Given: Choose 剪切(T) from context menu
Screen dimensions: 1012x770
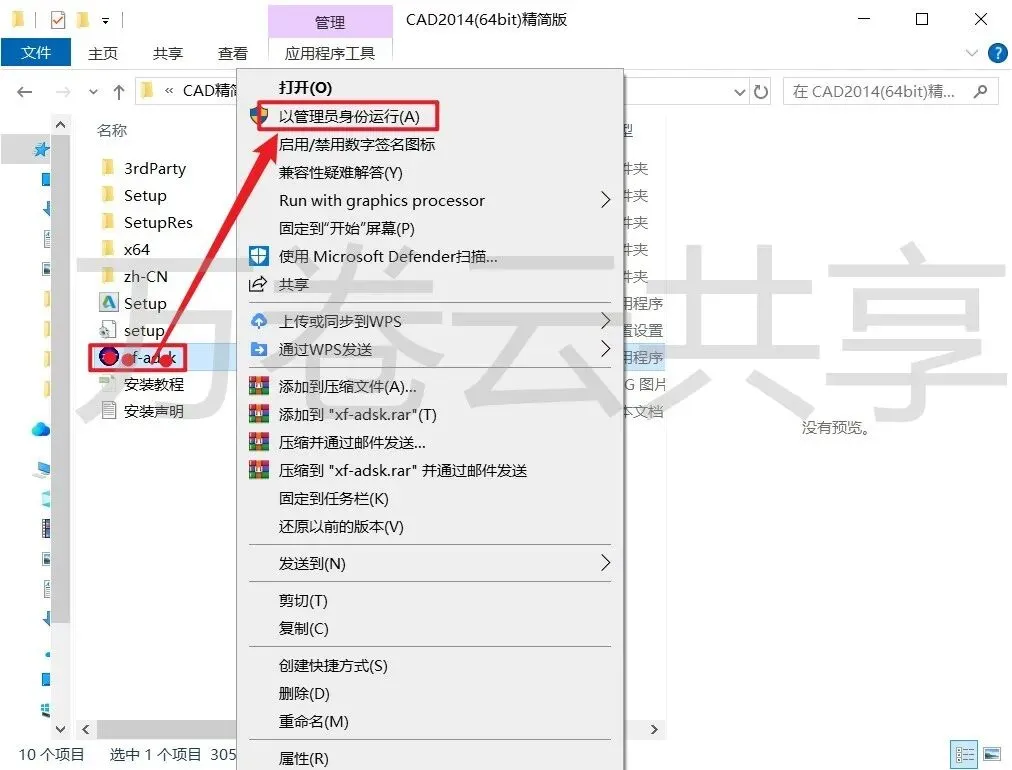Looking at the screenshot, I should tap(303, 600).
